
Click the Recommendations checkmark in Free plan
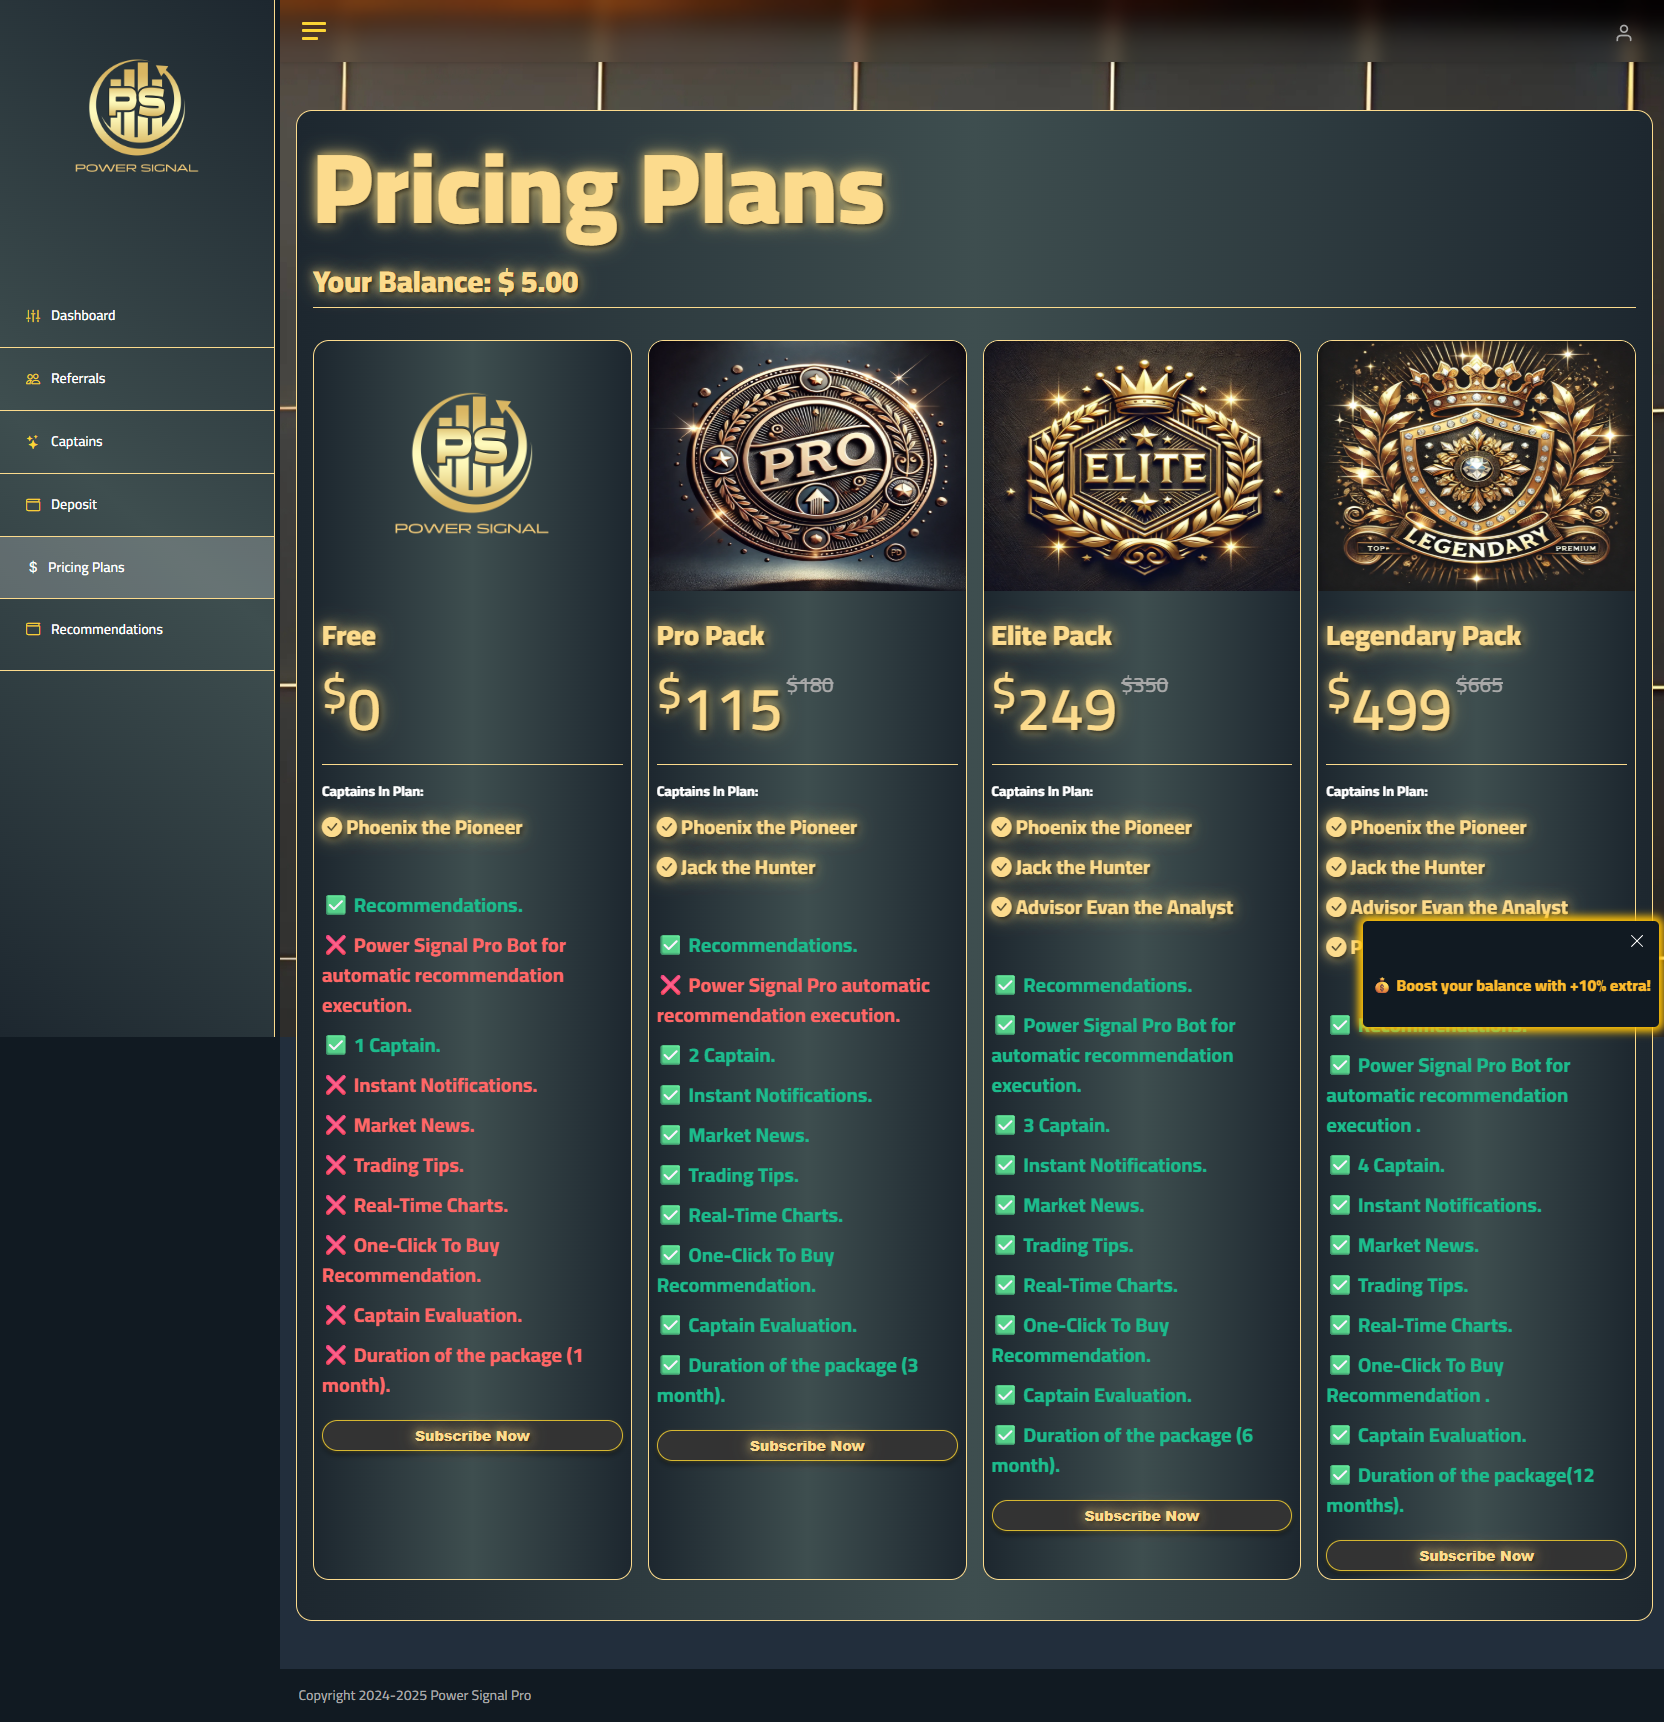[336, 906]
